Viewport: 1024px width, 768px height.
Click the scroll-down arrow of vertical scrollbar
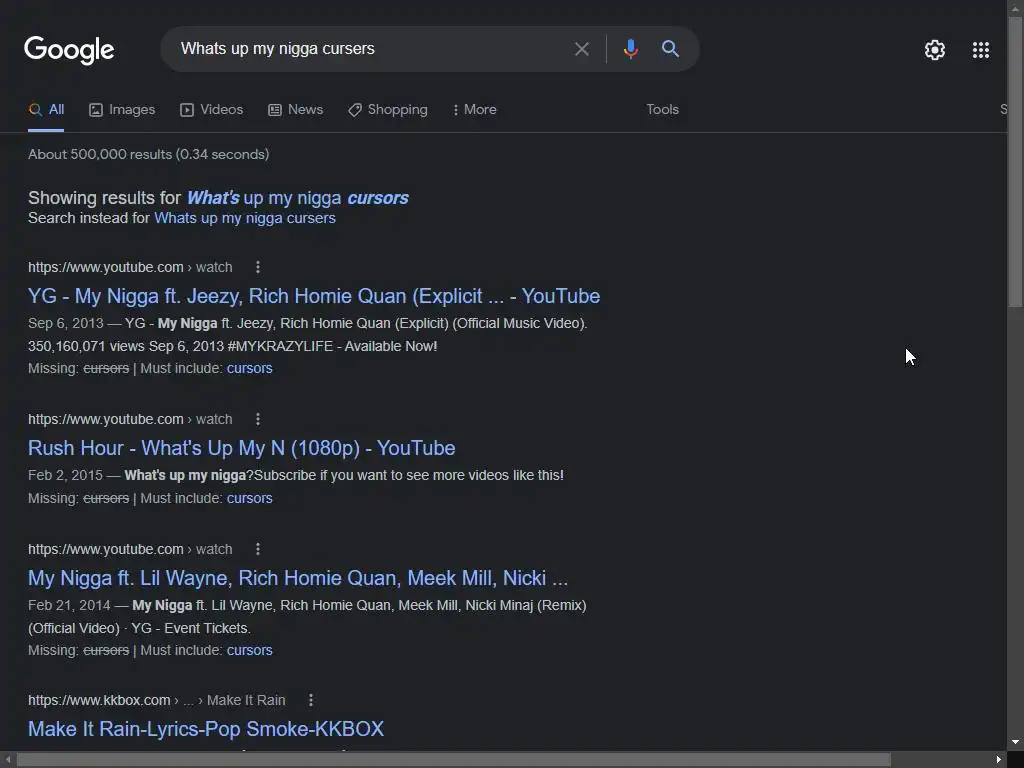tap(1016, 743)
